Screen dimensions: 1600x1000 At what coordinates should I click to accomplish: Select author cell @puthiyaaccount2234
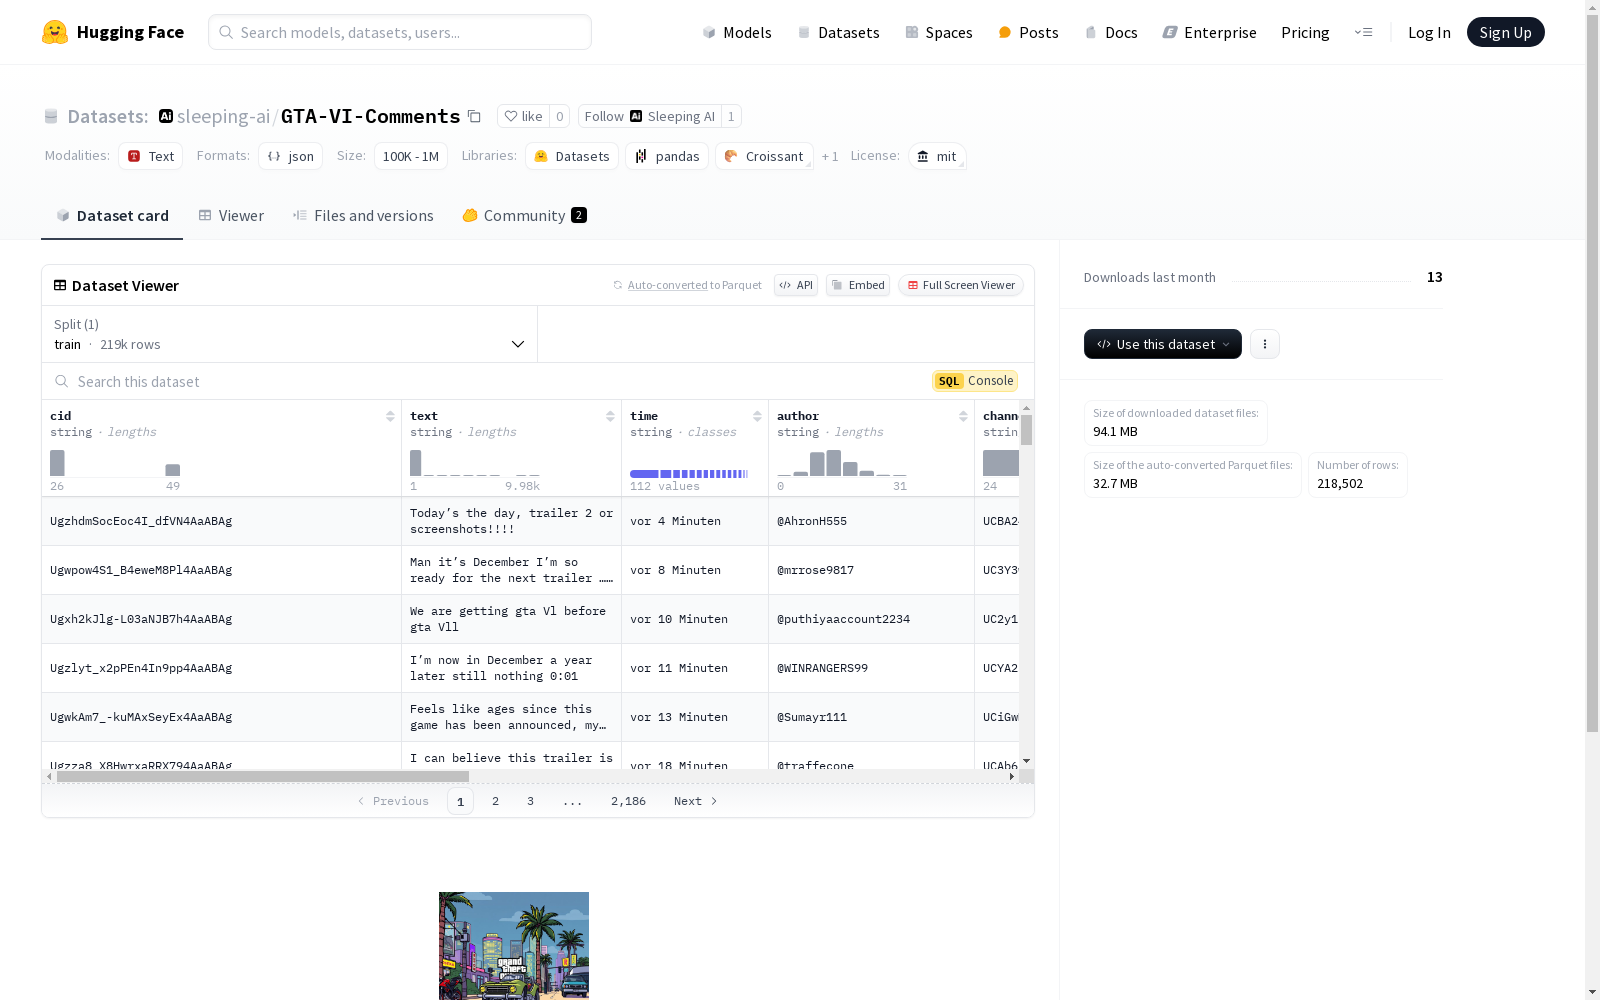tap(871, 619)
